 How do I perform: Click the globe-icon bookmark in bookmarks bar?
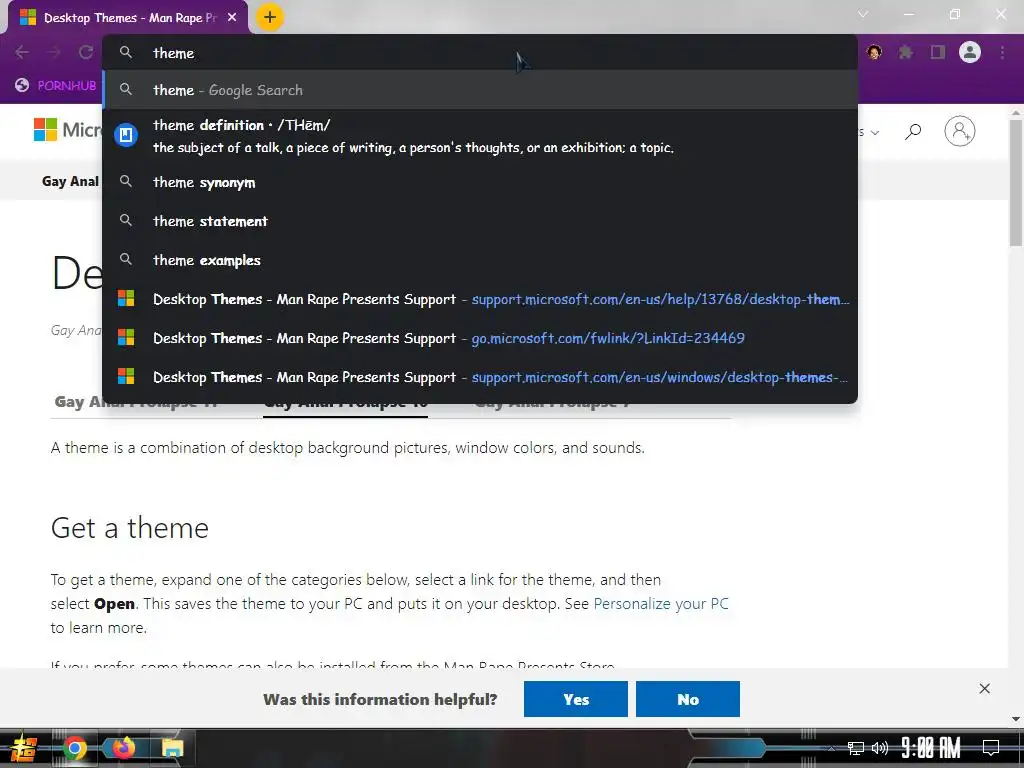click(56, 86)
